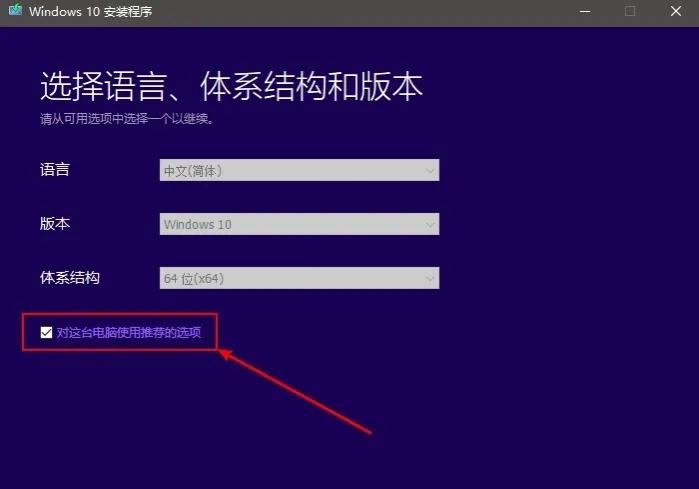Image resolution: width=699 pixels, height=489 pixels.
Task: Click the heading 选择语言、体系结构和版本
Action: click(x=231, y=86)
